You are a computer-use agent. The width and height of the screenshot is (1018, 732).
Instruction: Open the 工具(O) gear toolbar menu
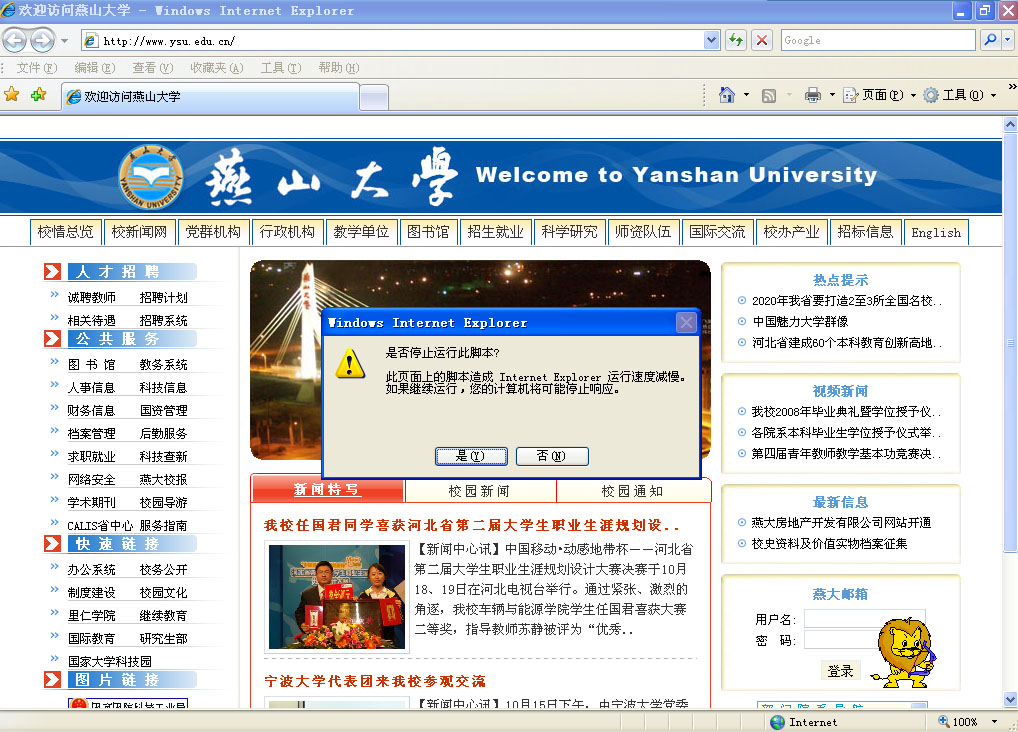coord(959,95)
